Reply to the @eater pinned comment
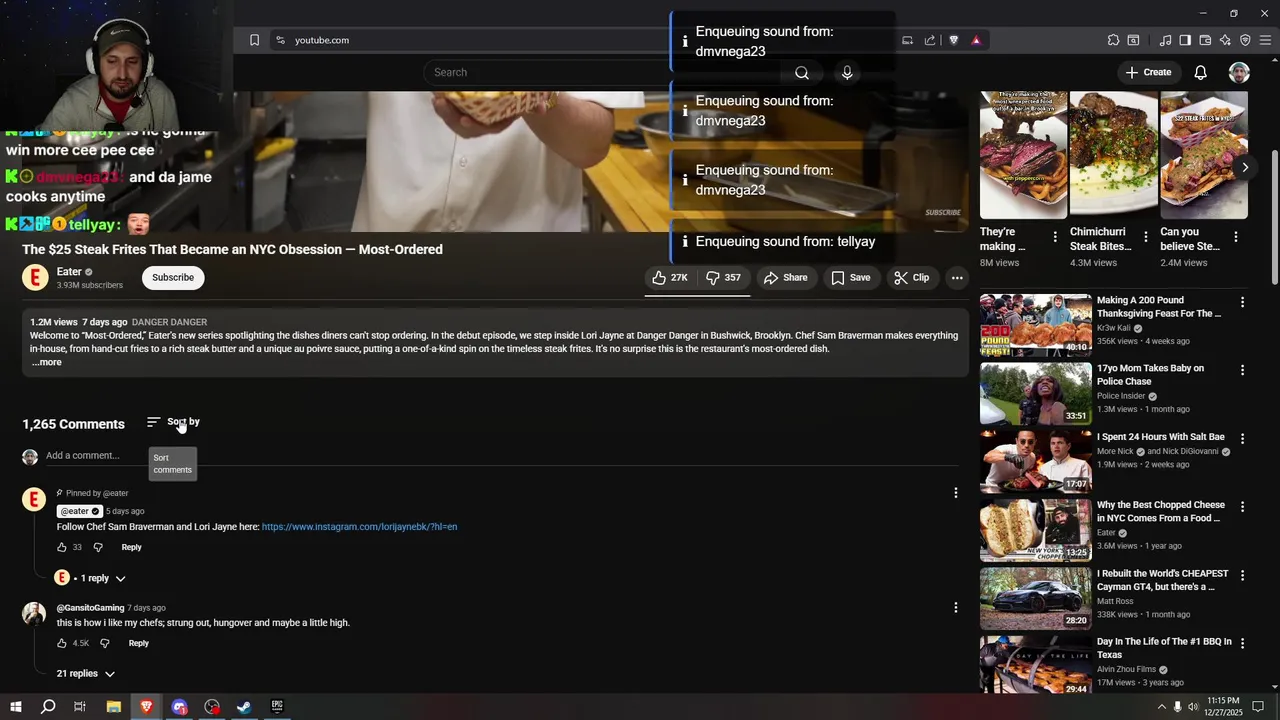Image resolution: width=1280 pixels, height=720 pixels. click(132, 547)
